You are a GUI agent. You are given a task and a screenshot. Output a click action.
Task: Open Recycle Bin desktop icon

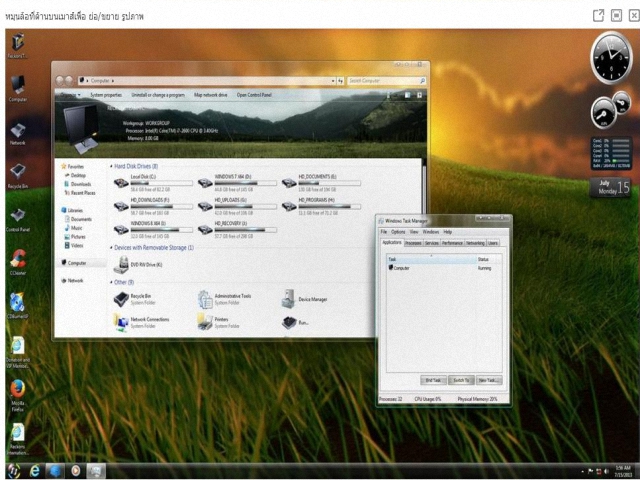point(18,176)
